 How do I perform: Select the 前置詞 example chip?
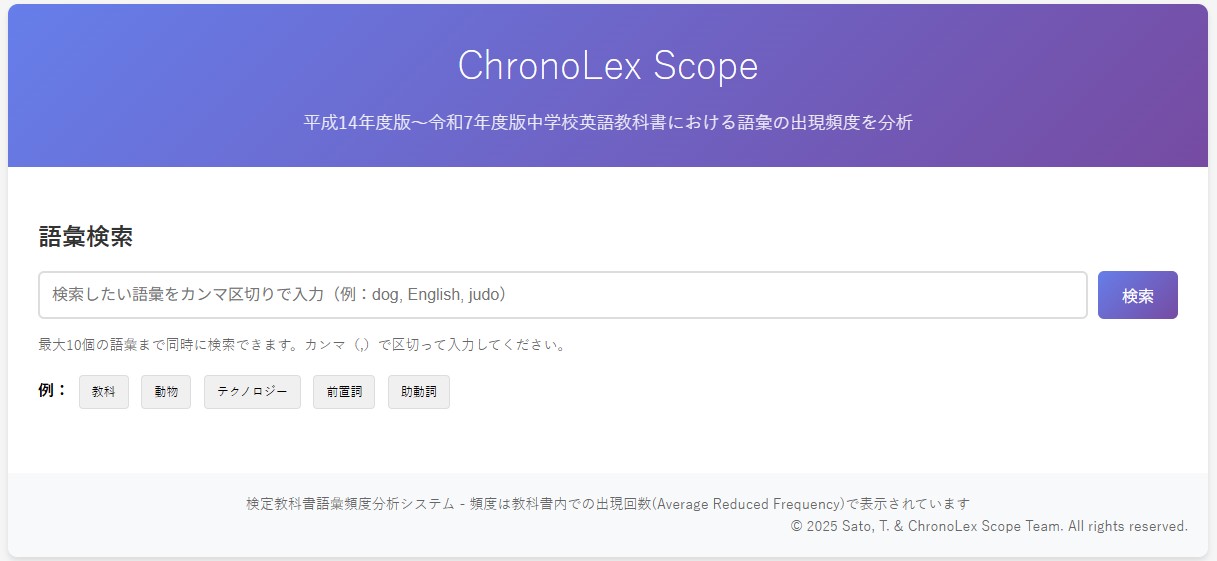(344, 392)
